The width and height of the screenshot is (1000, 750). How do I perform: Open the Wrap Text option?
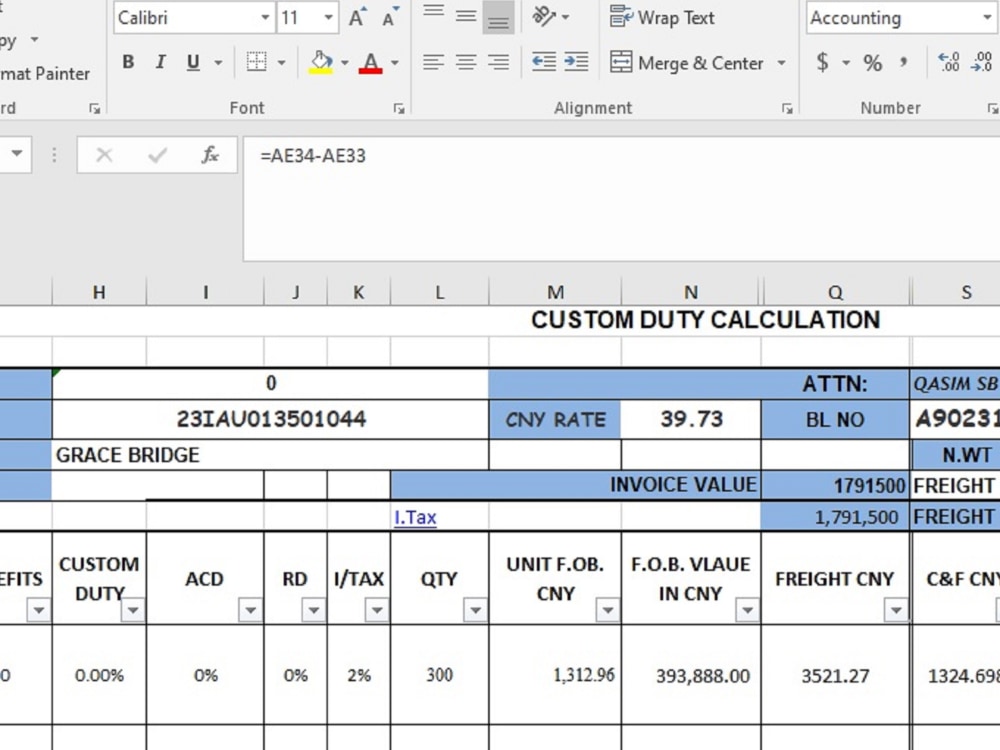pos(662,18)
